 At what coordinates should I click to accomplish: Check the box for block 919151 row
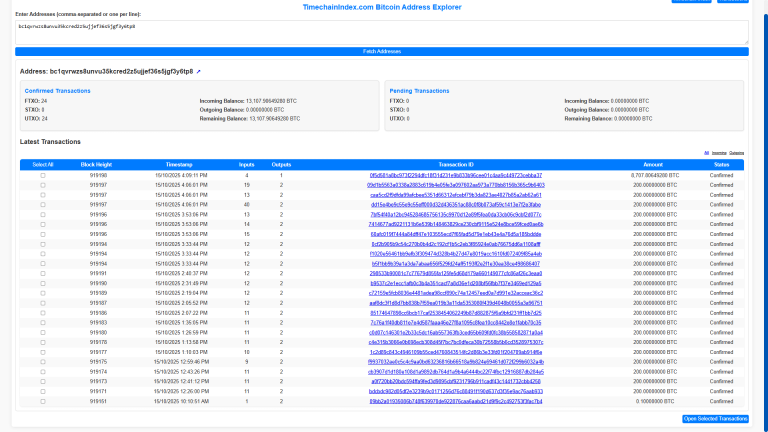43,401
